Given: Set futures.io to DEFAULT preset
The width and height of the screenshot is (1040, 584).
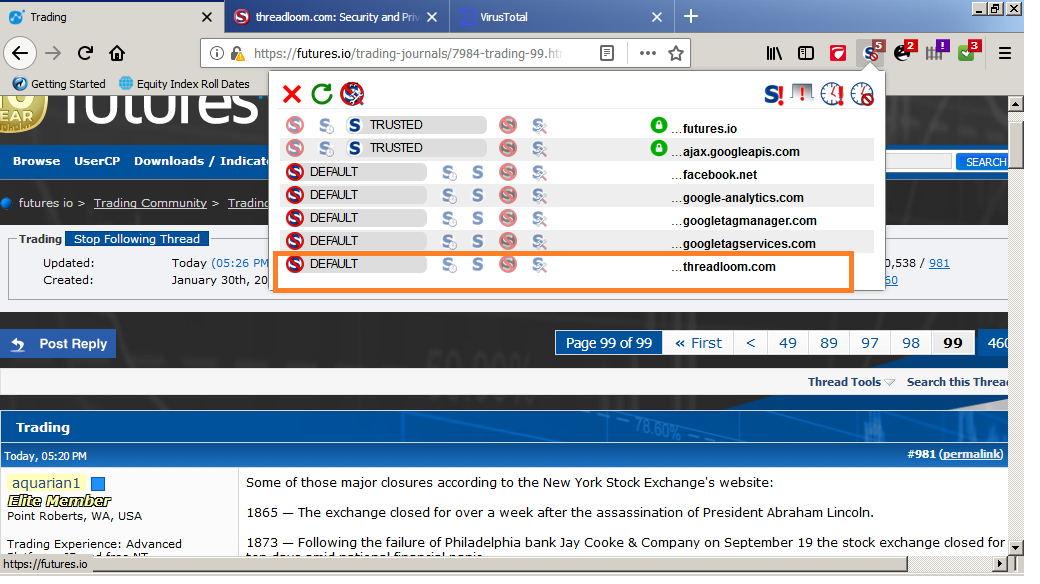Looking at the screenshot, I should [x=294, y=125].
